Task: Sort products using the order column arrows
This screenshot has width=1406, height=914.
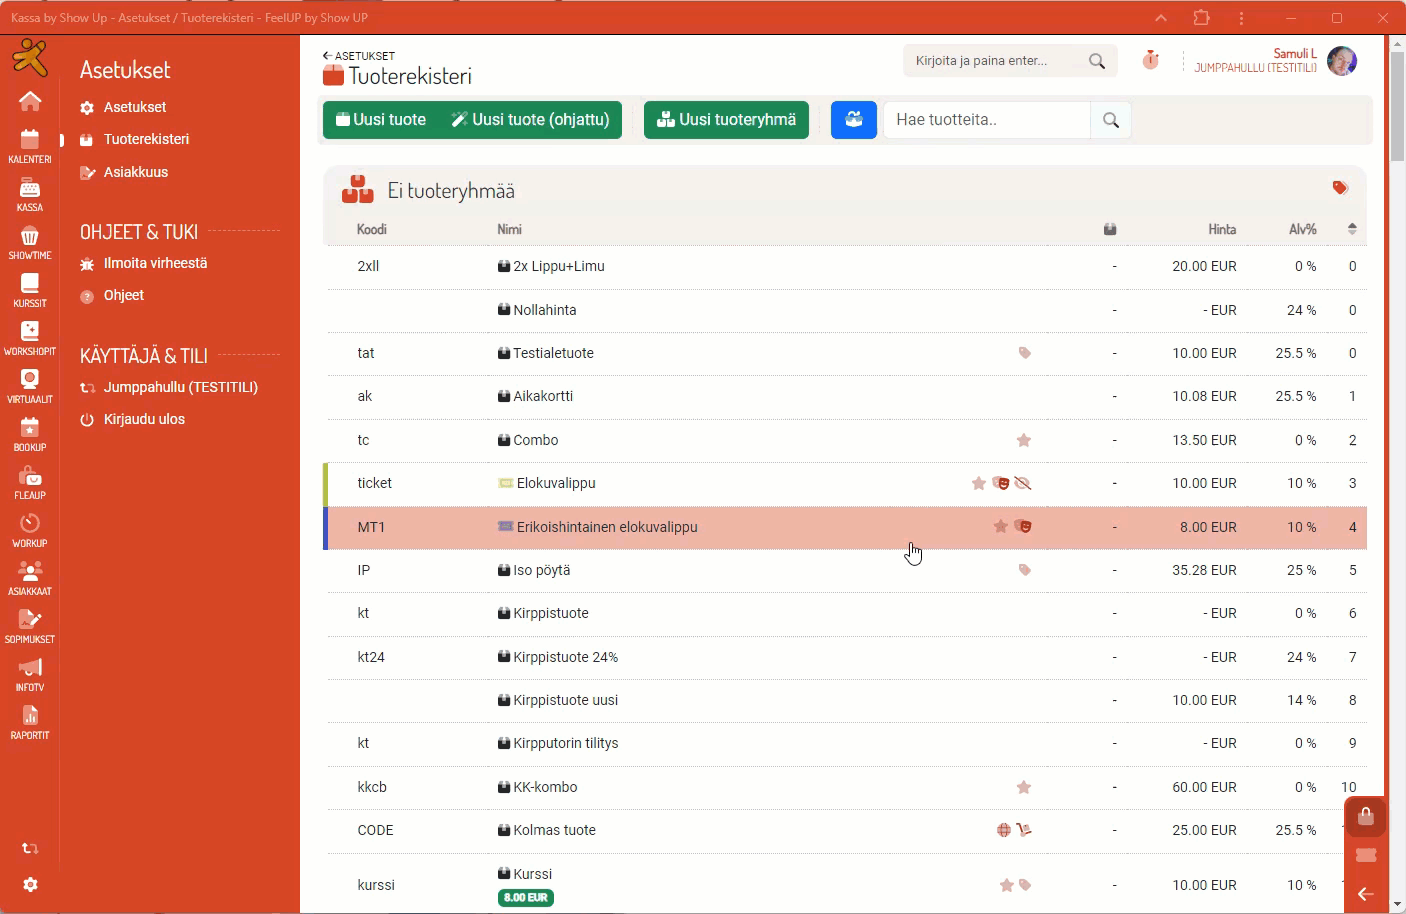Action: coord(1352,230)
